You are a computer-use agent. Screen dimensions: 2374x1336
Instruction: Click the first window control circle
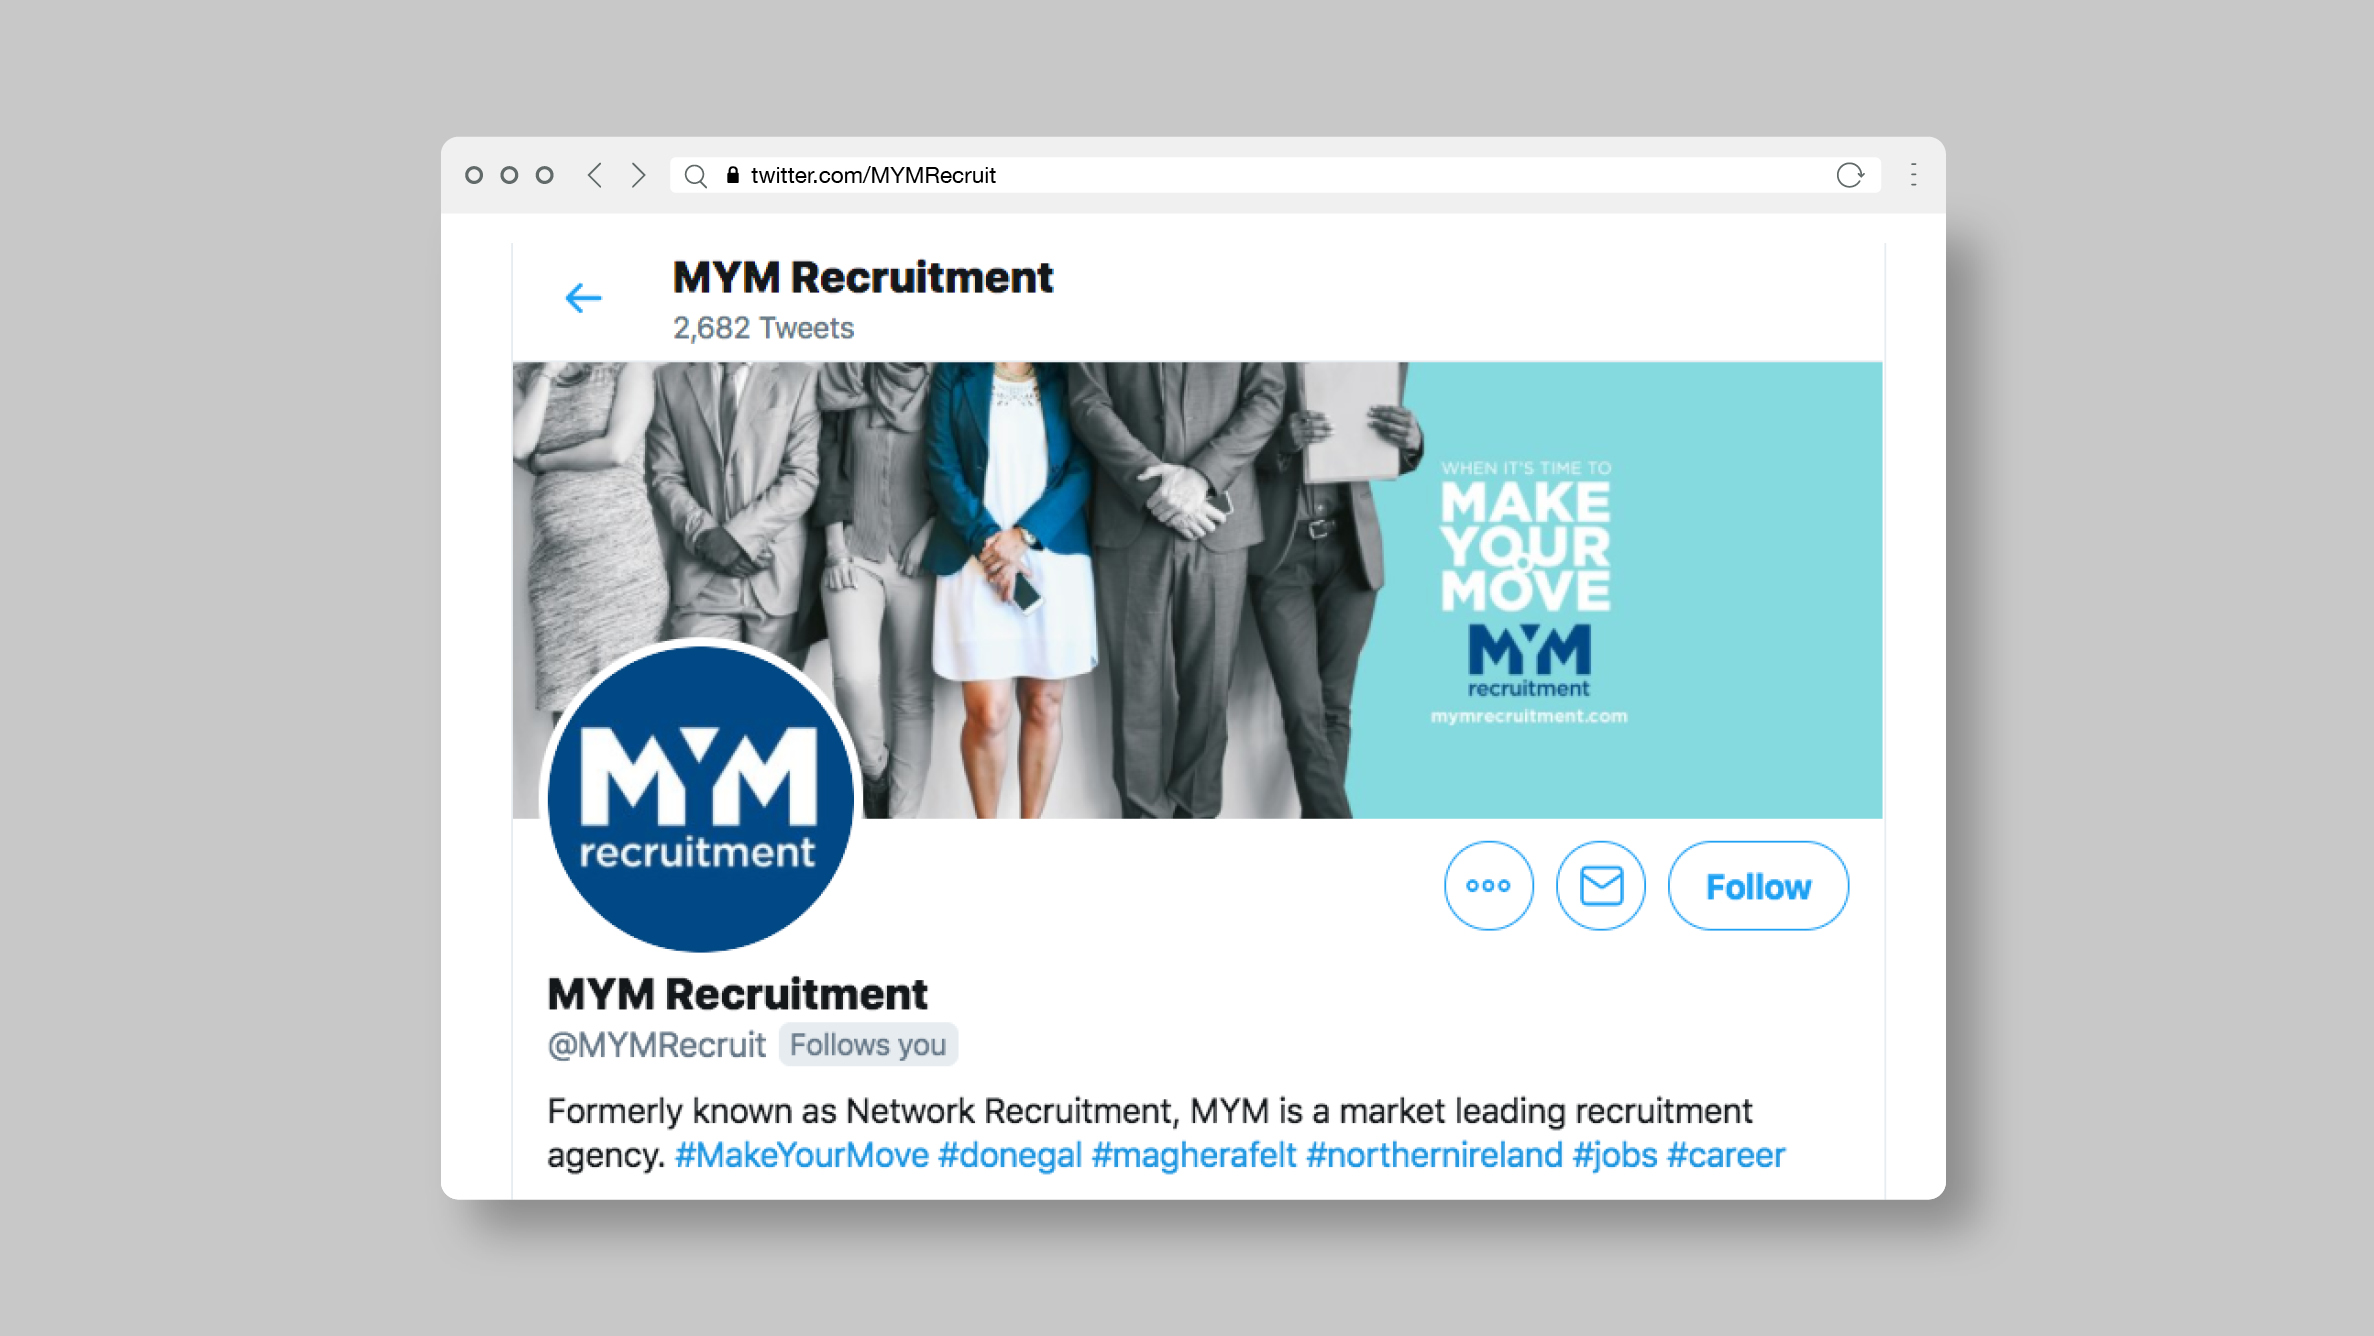click(474, 175)
